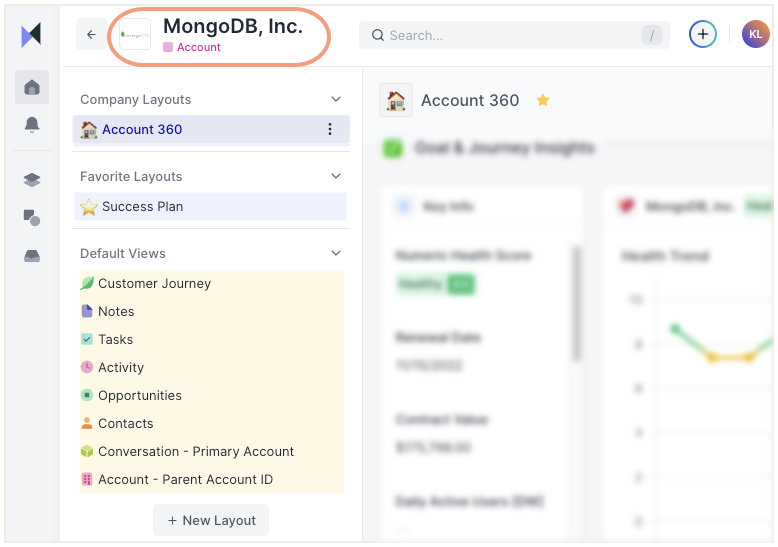Click the Account 360 page heading

[470, 101]
